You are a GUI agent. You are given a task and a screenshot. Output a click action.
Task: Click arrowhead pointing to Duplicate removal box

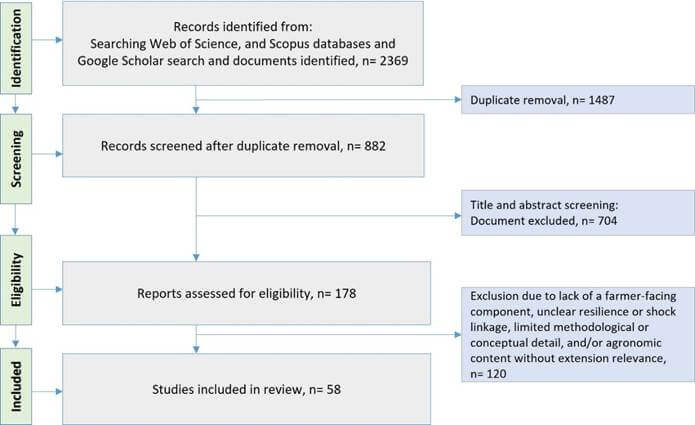[x=458, y=100]
